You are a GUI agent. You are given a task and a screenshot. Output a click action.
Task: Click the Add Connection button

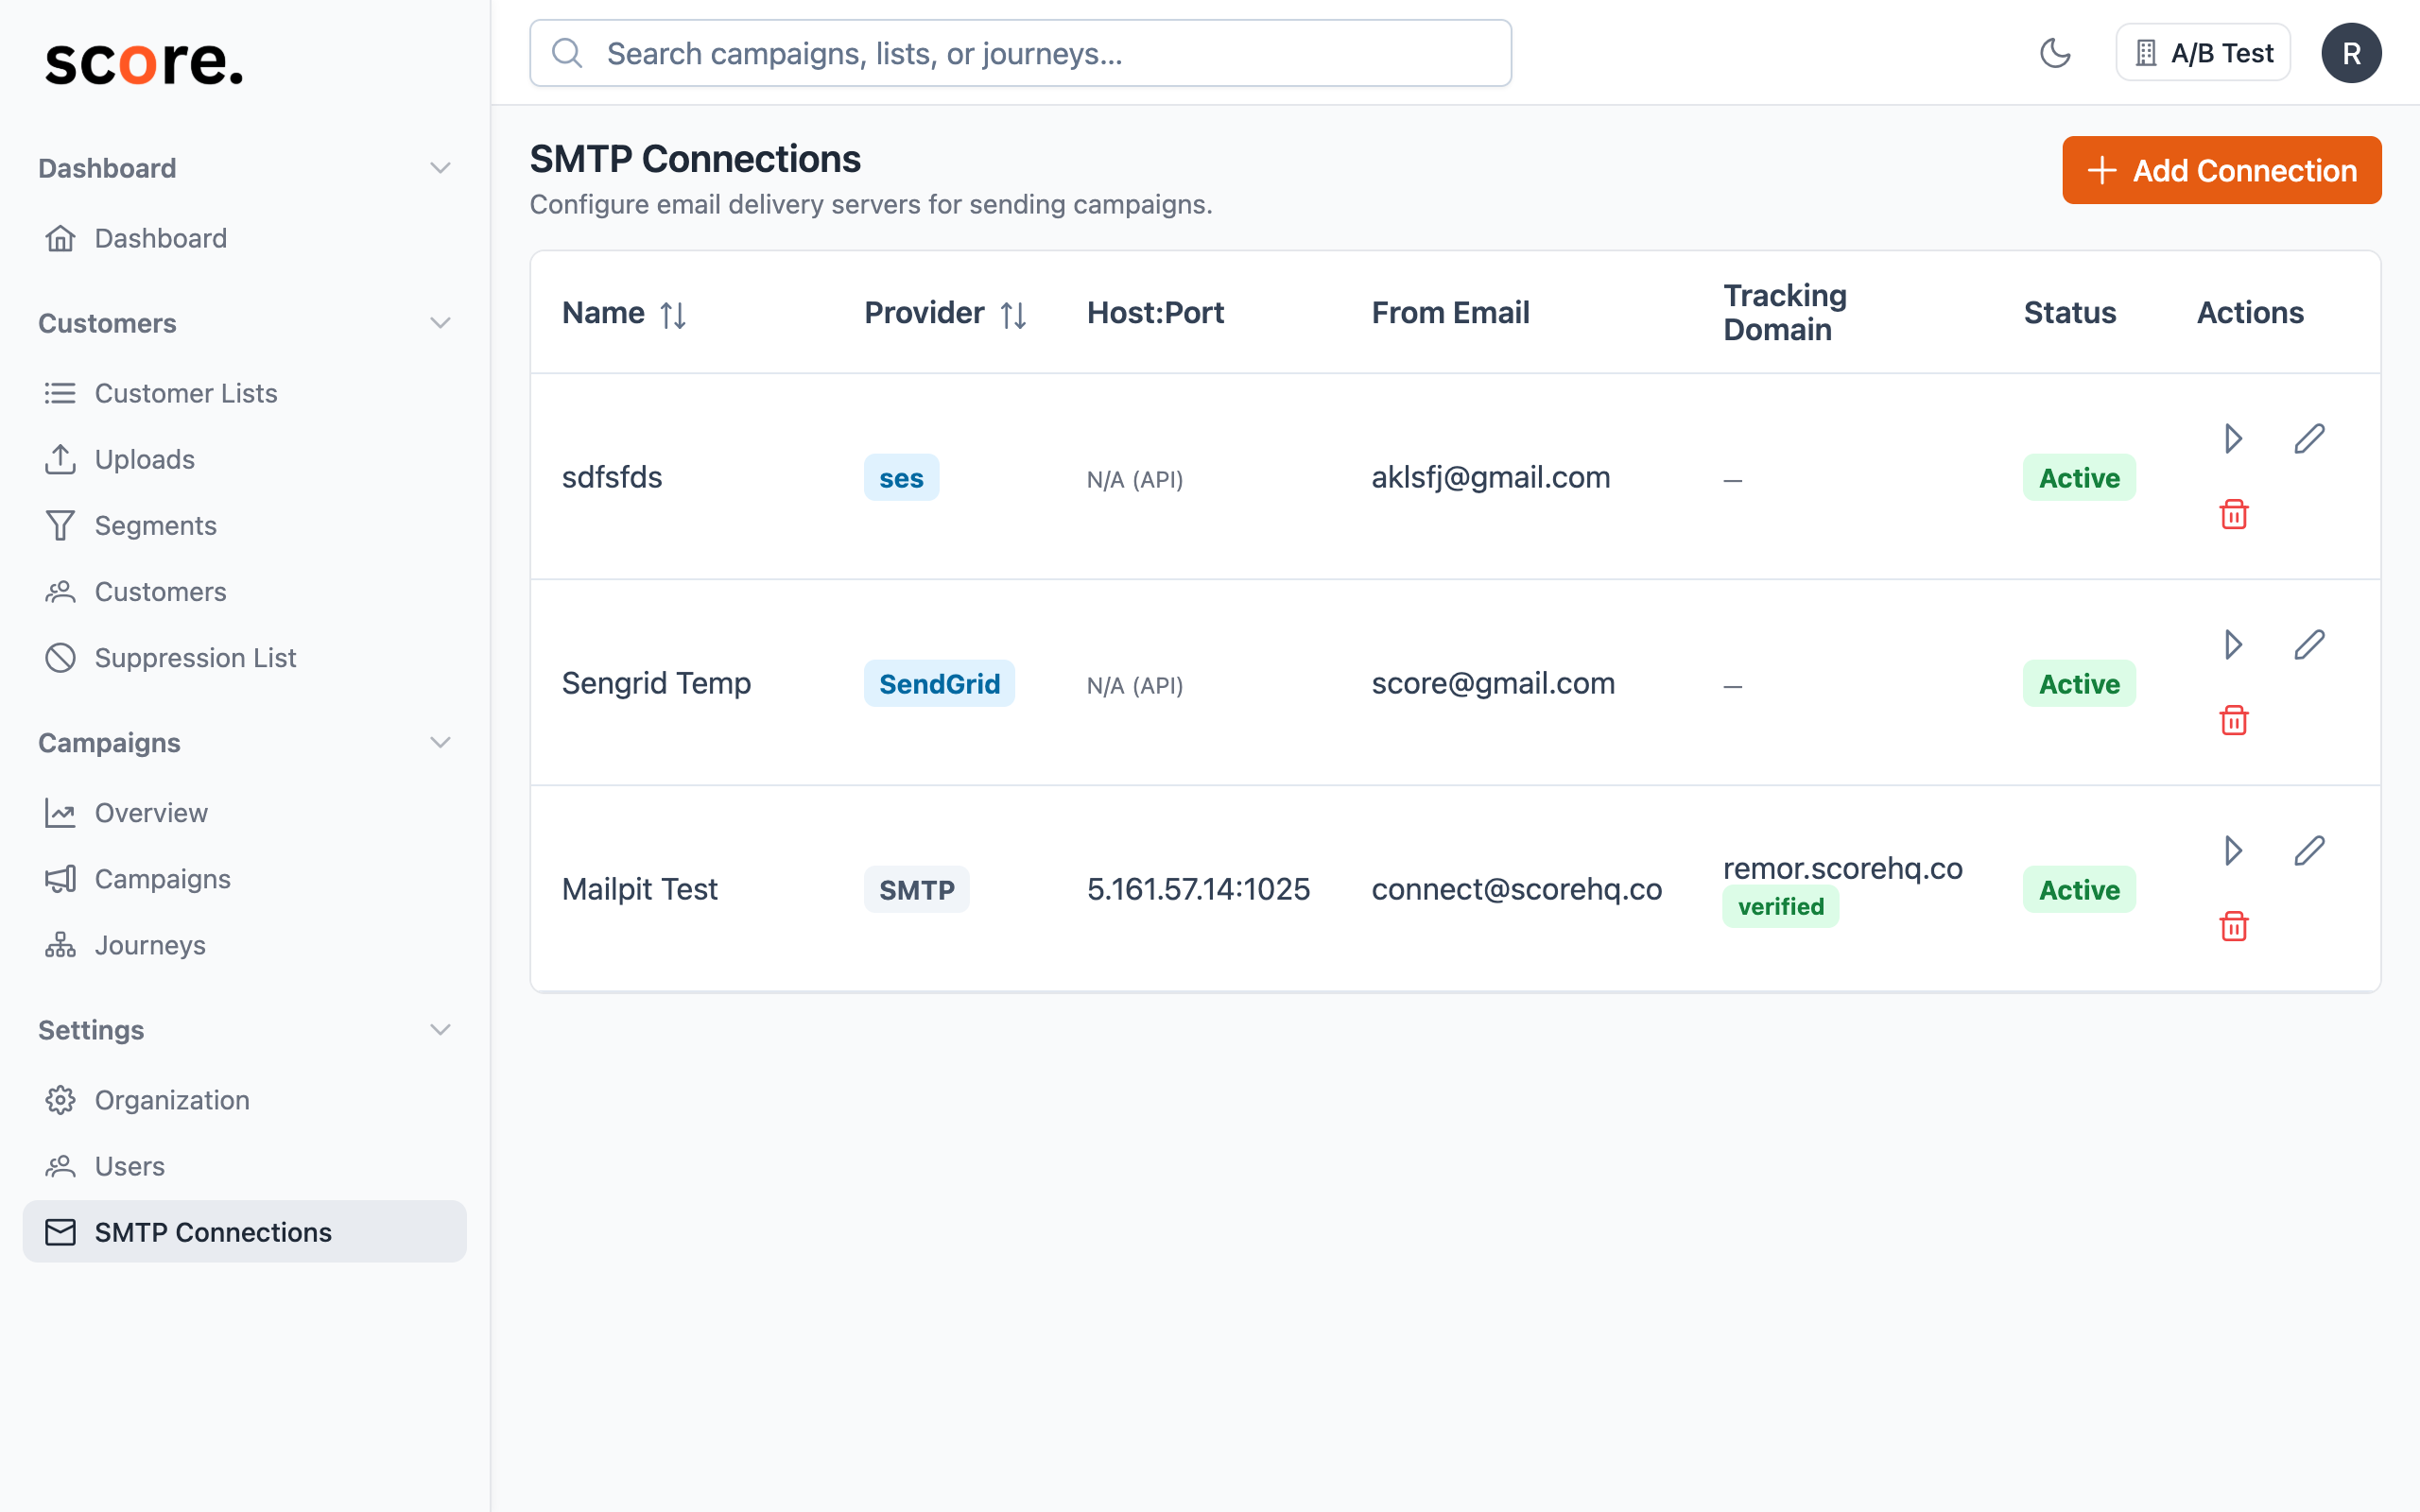tap(2221, 170)
